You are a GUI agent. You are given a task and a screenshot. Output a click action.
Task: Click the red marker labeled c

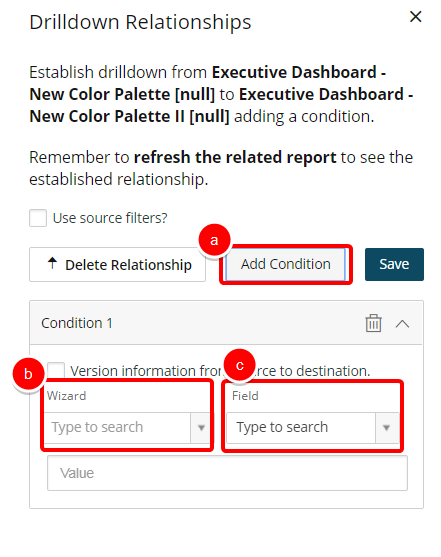[x=240, y=366]
